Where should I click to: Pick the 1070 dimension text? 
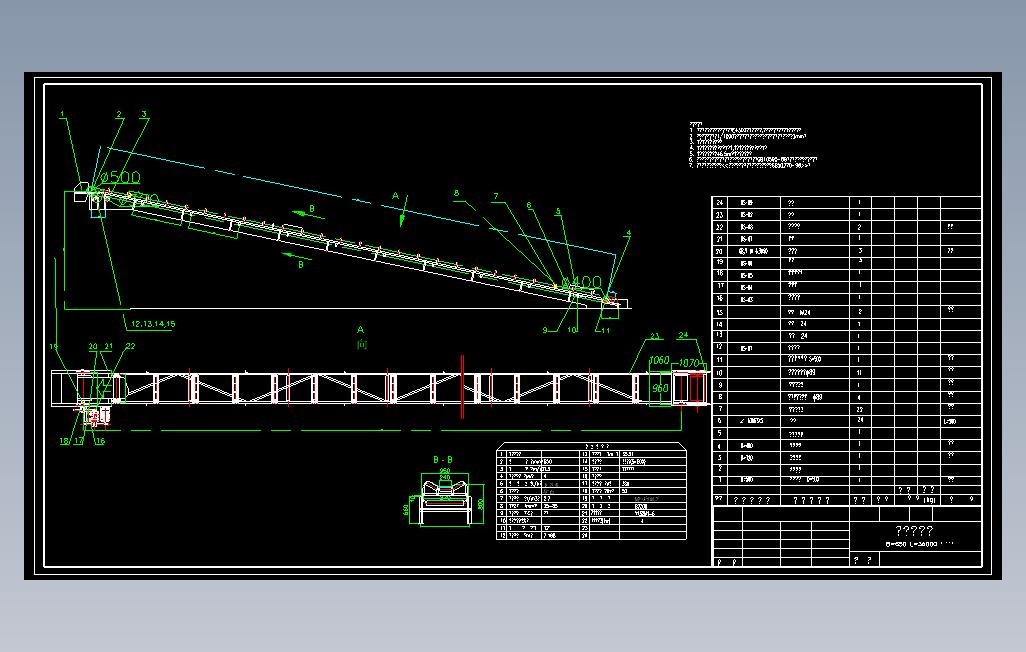[x=689, y=363]
